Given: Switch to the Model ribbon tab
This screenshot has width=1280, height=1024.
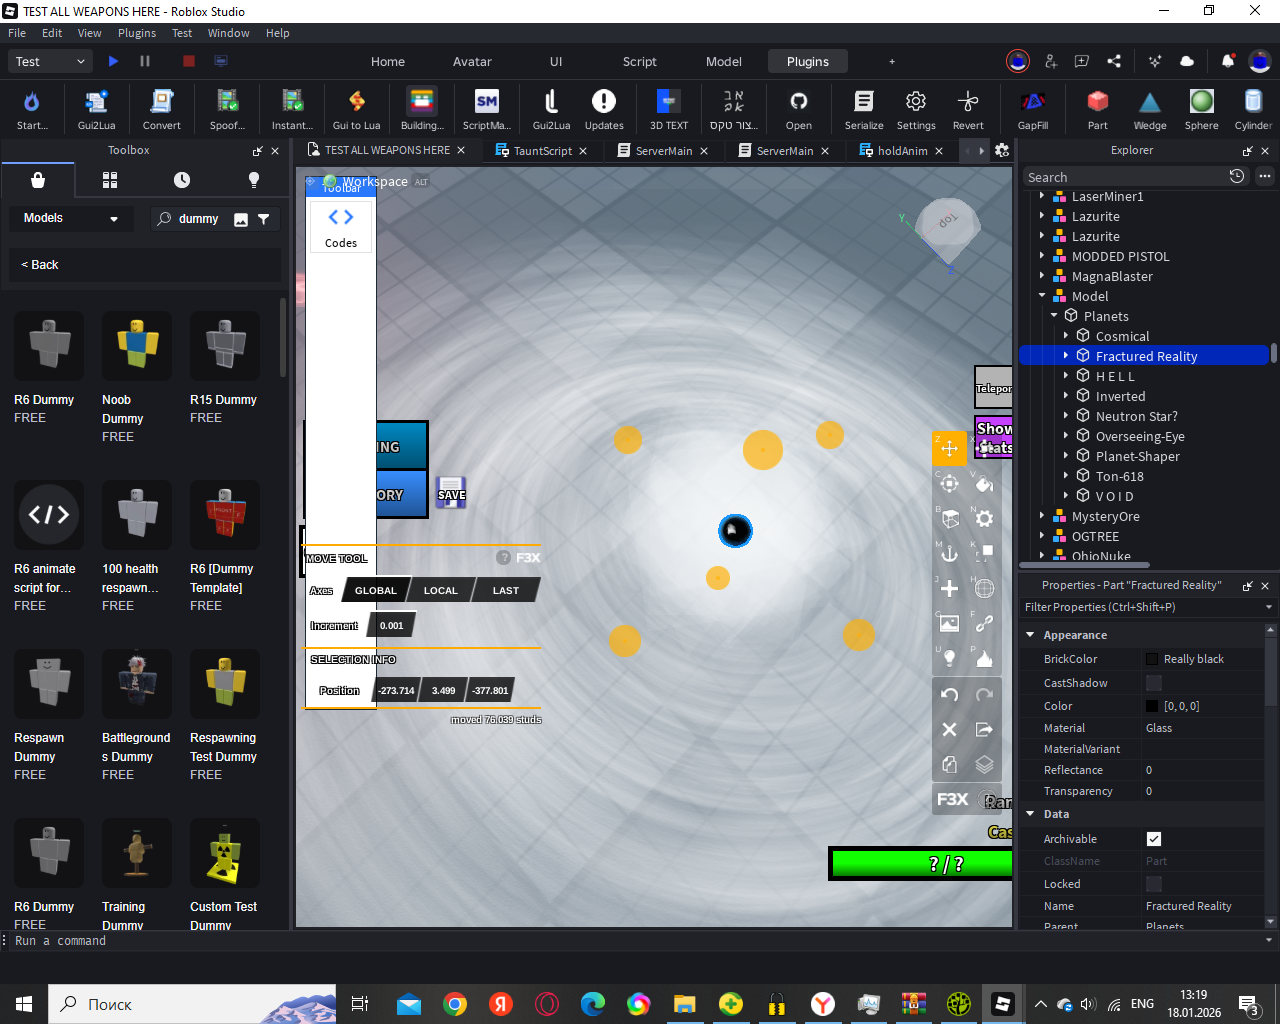Looking at the screenshot, I should coord(724,61).
